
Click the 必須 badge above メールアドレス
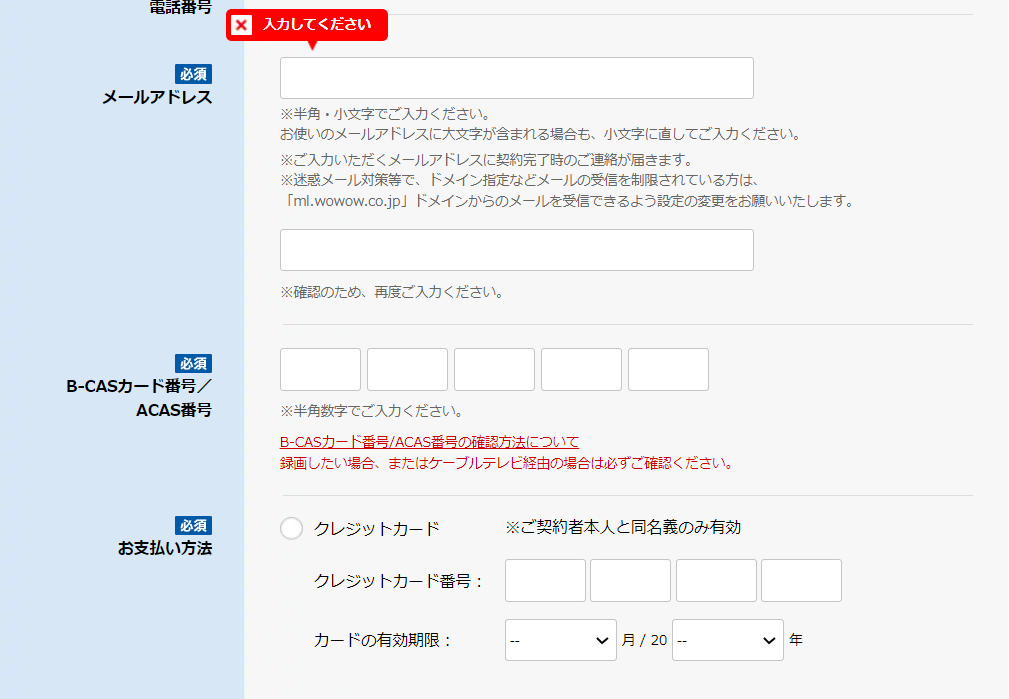194,74
